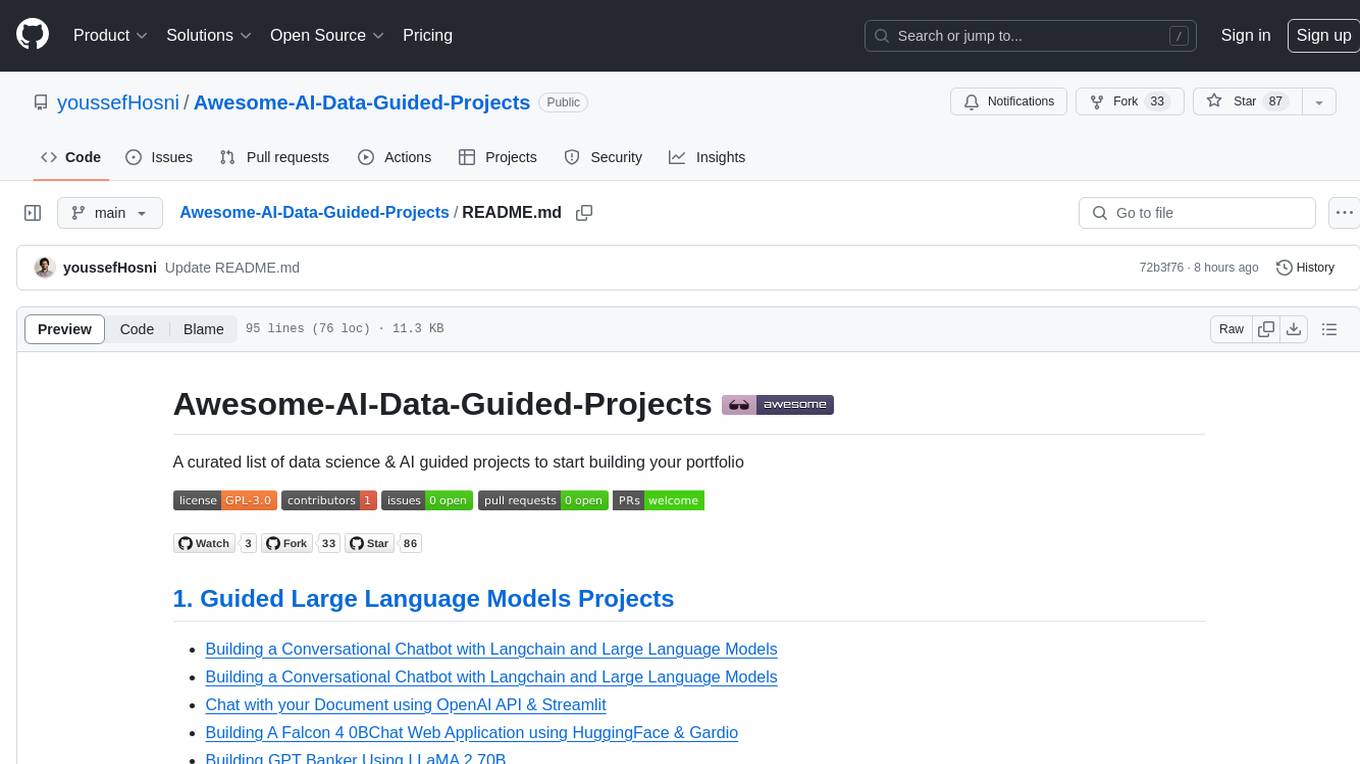Click the Sign in link

click(1245, 35)
